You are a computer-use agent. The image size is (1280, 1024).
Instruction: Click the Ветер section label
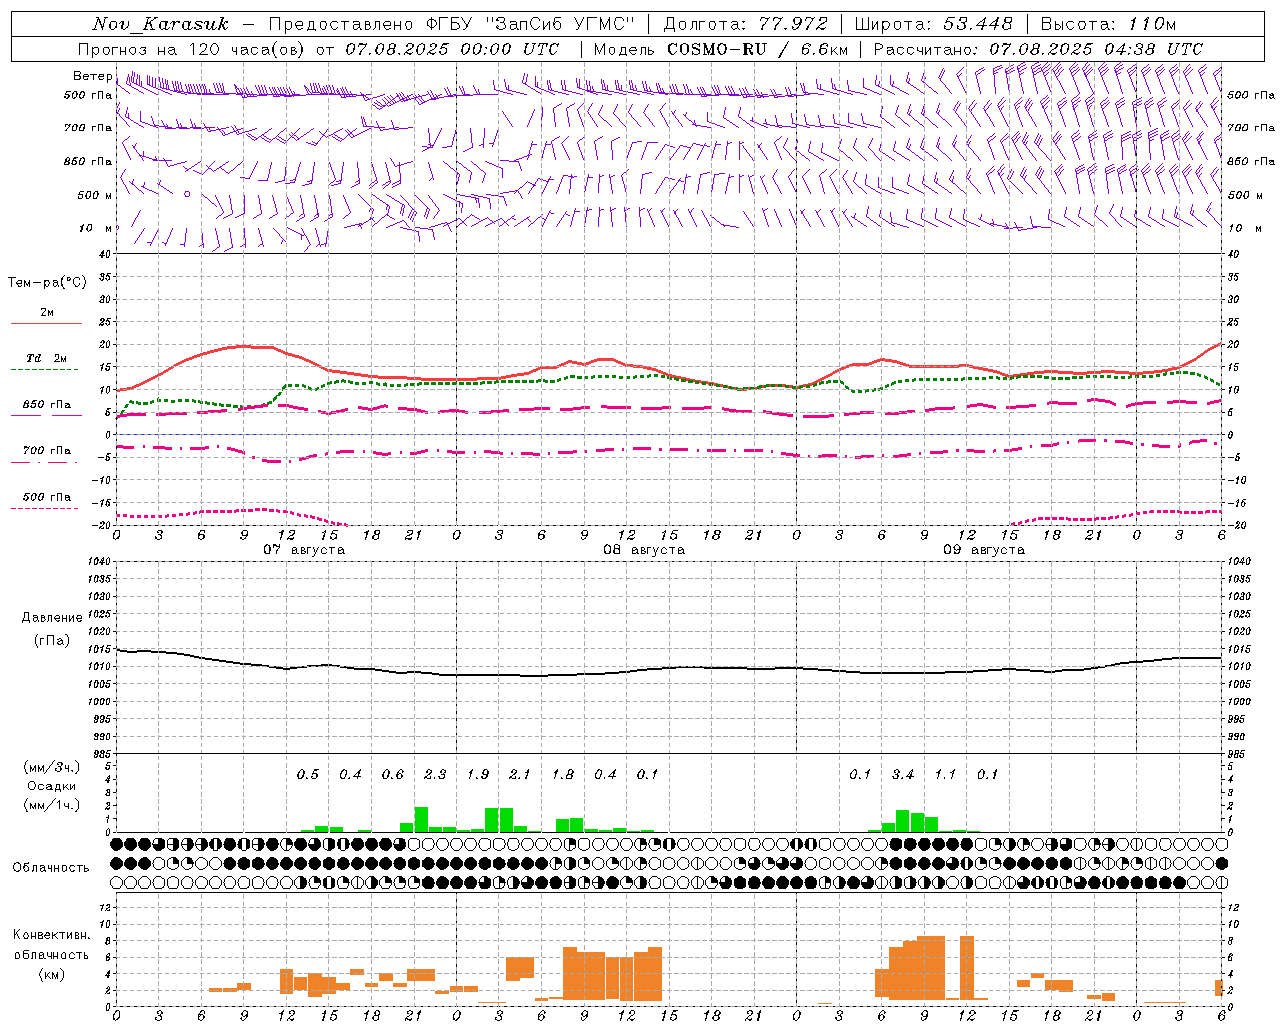[x=92, y=76]
